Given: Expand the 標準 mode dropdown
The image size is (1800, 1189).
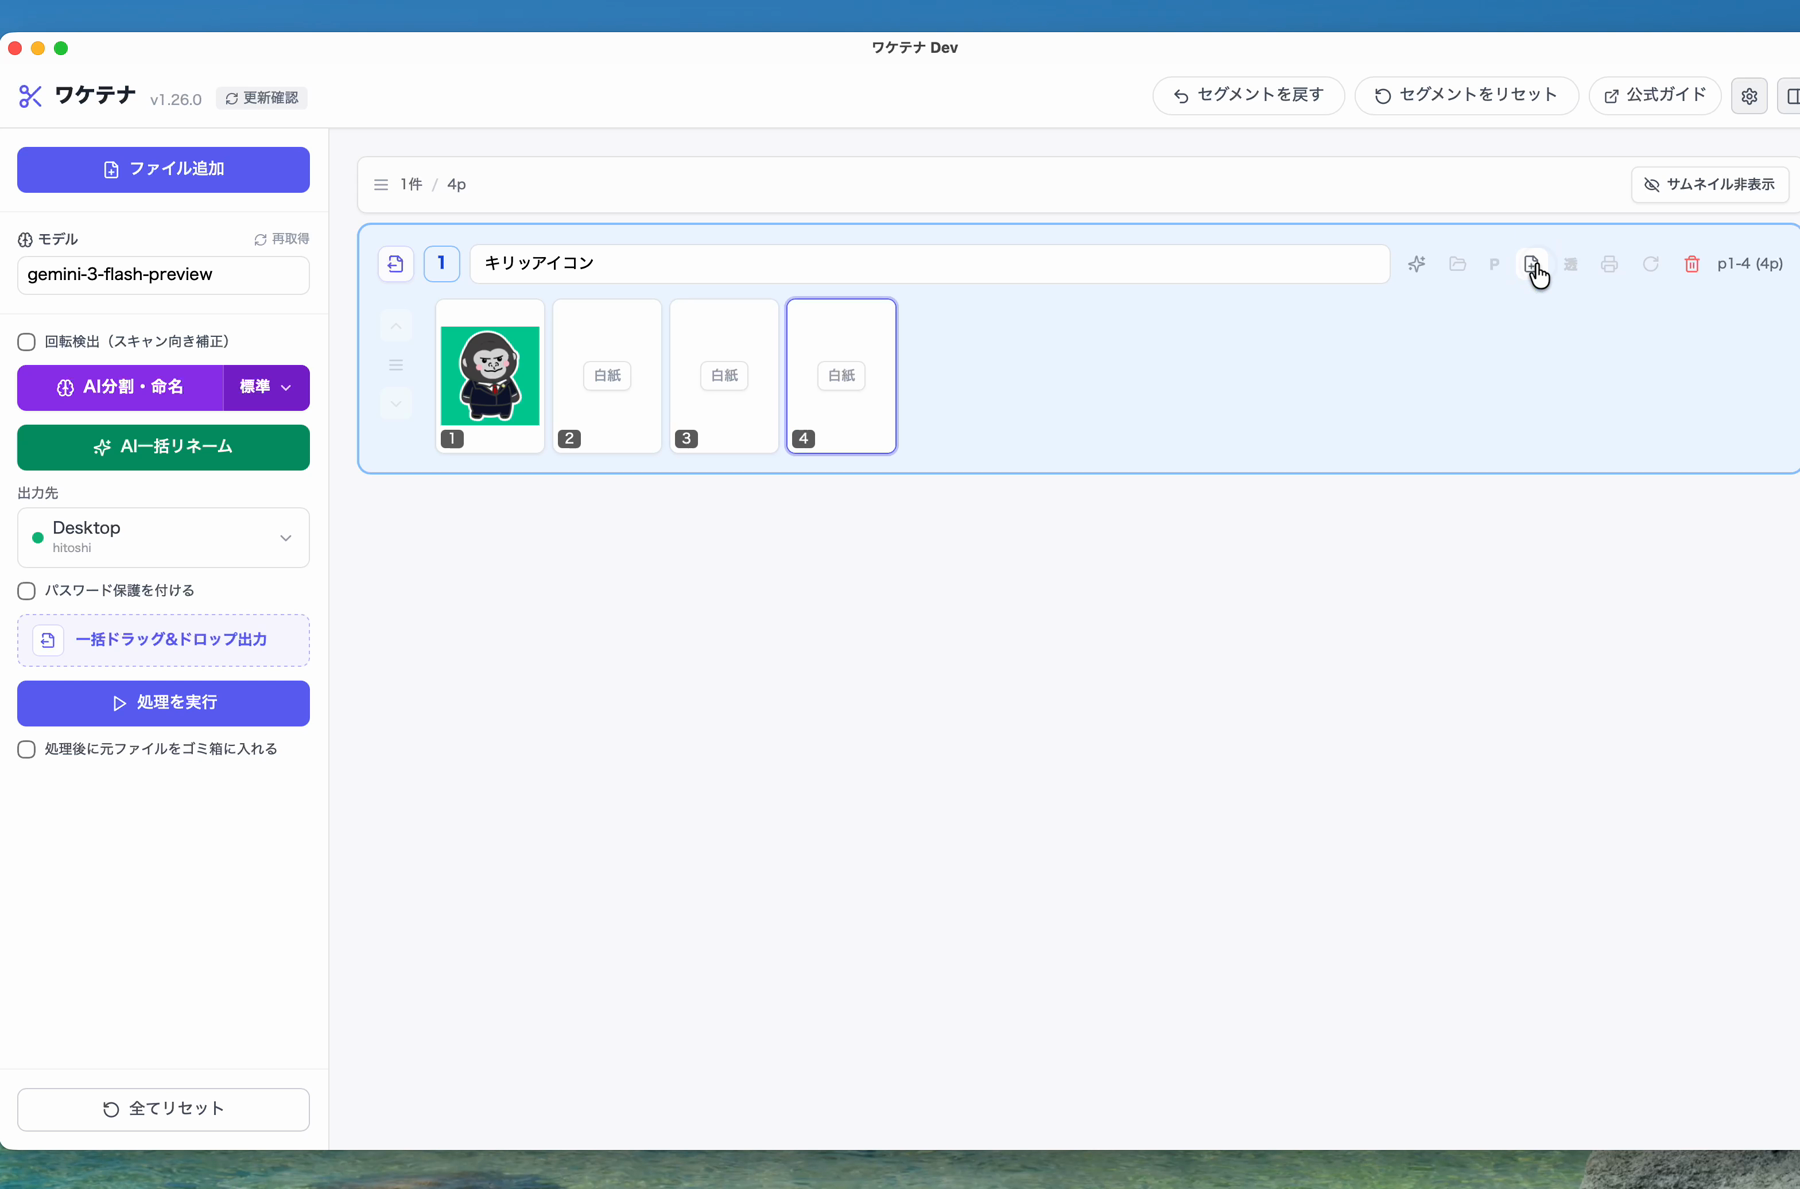Looking at the screenshot, I should point(266,387).
